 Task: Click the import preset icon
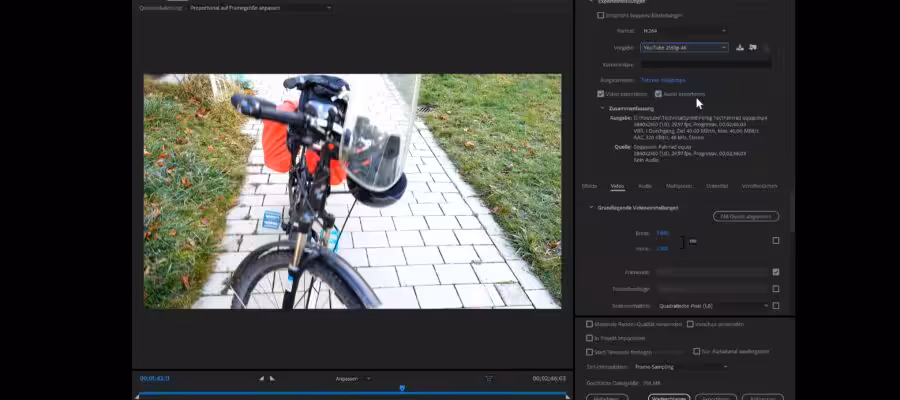coord(752,47)
